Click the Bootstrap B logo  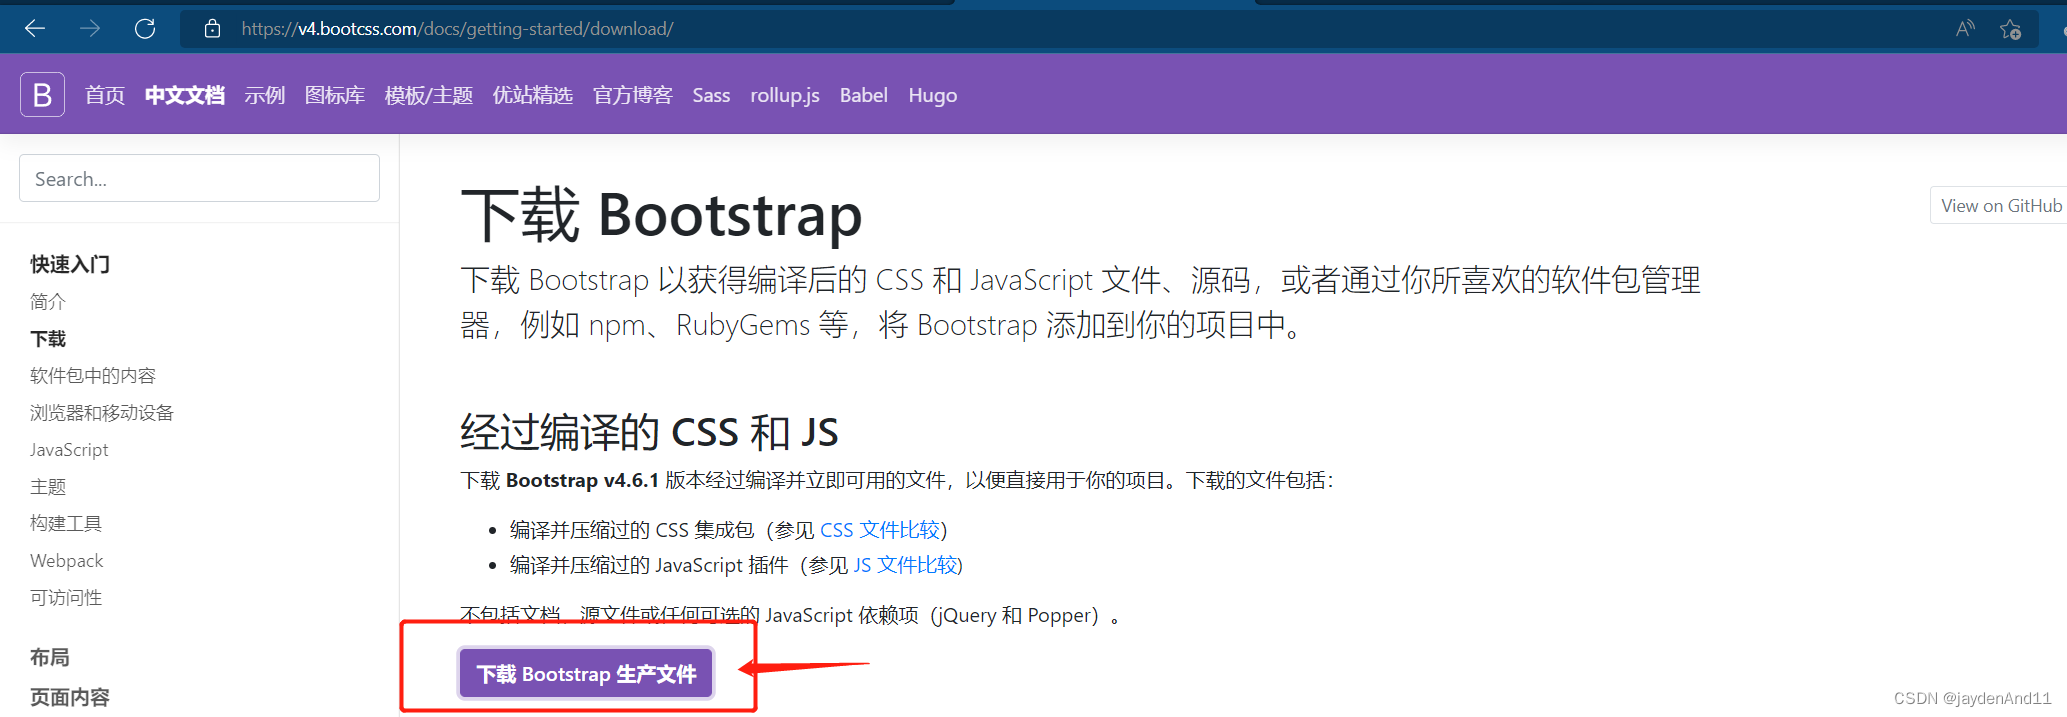(x=42, y=95)
